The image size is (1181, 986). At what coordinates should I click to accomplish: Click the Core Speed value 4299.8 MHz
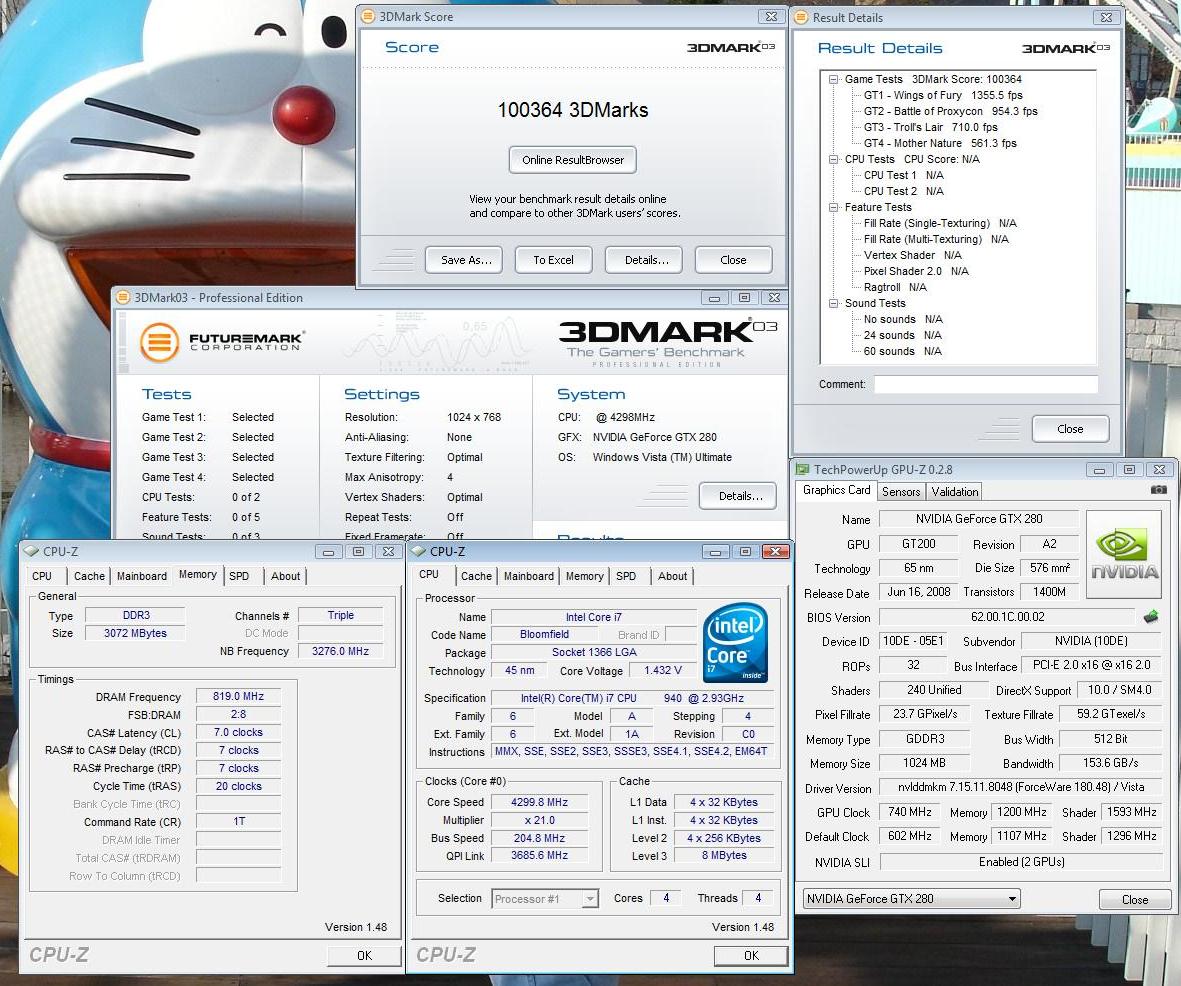pos(539,802)
